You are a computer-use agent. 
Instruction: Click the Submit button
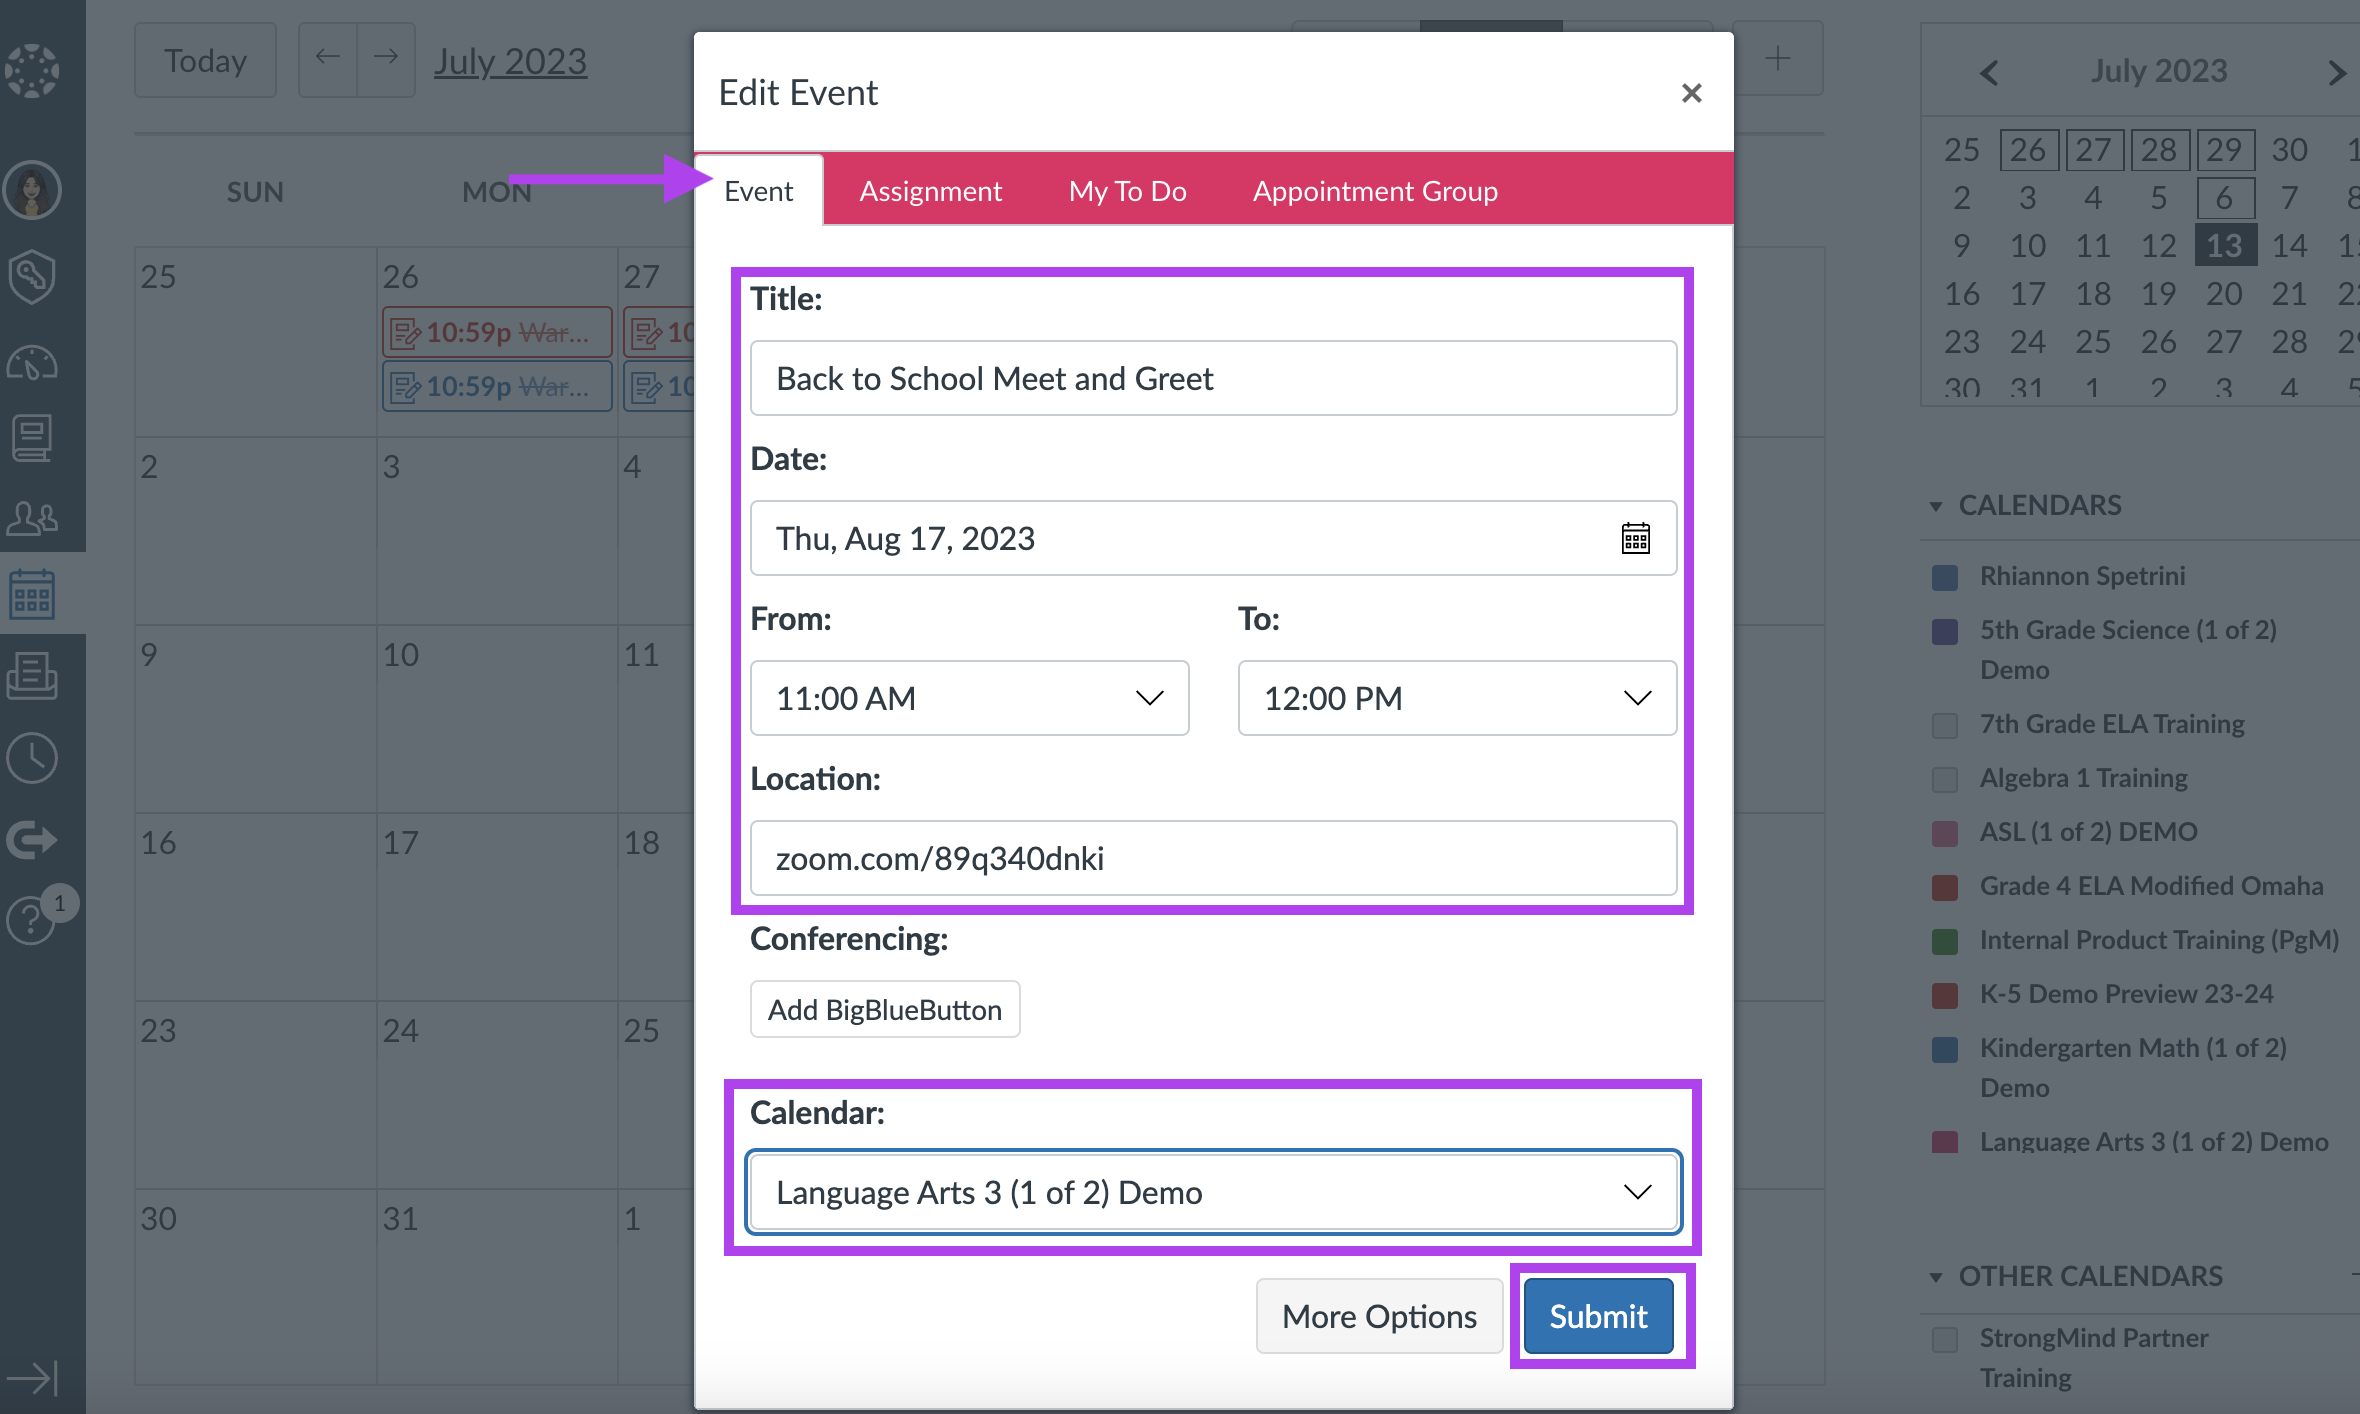point(1598,1316)
